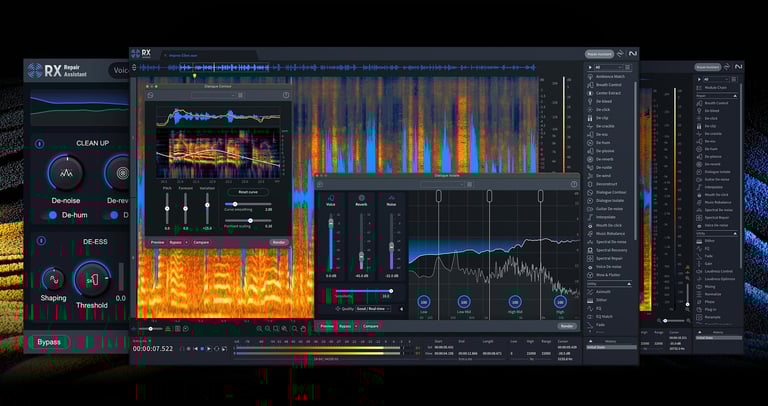Open Bypass dropdown arrow in Dialogue Isolate
Screen dimensions: 768x406
tap(357, 326)
